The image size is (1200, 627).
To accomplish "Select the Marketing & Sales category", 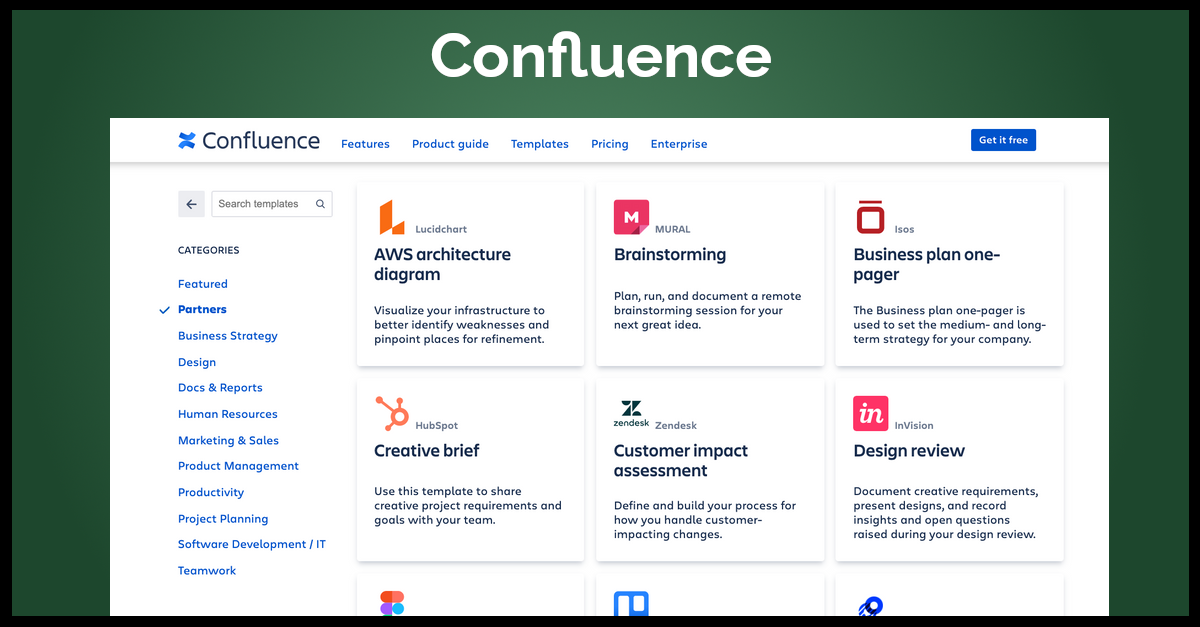I will pos(228,440).
